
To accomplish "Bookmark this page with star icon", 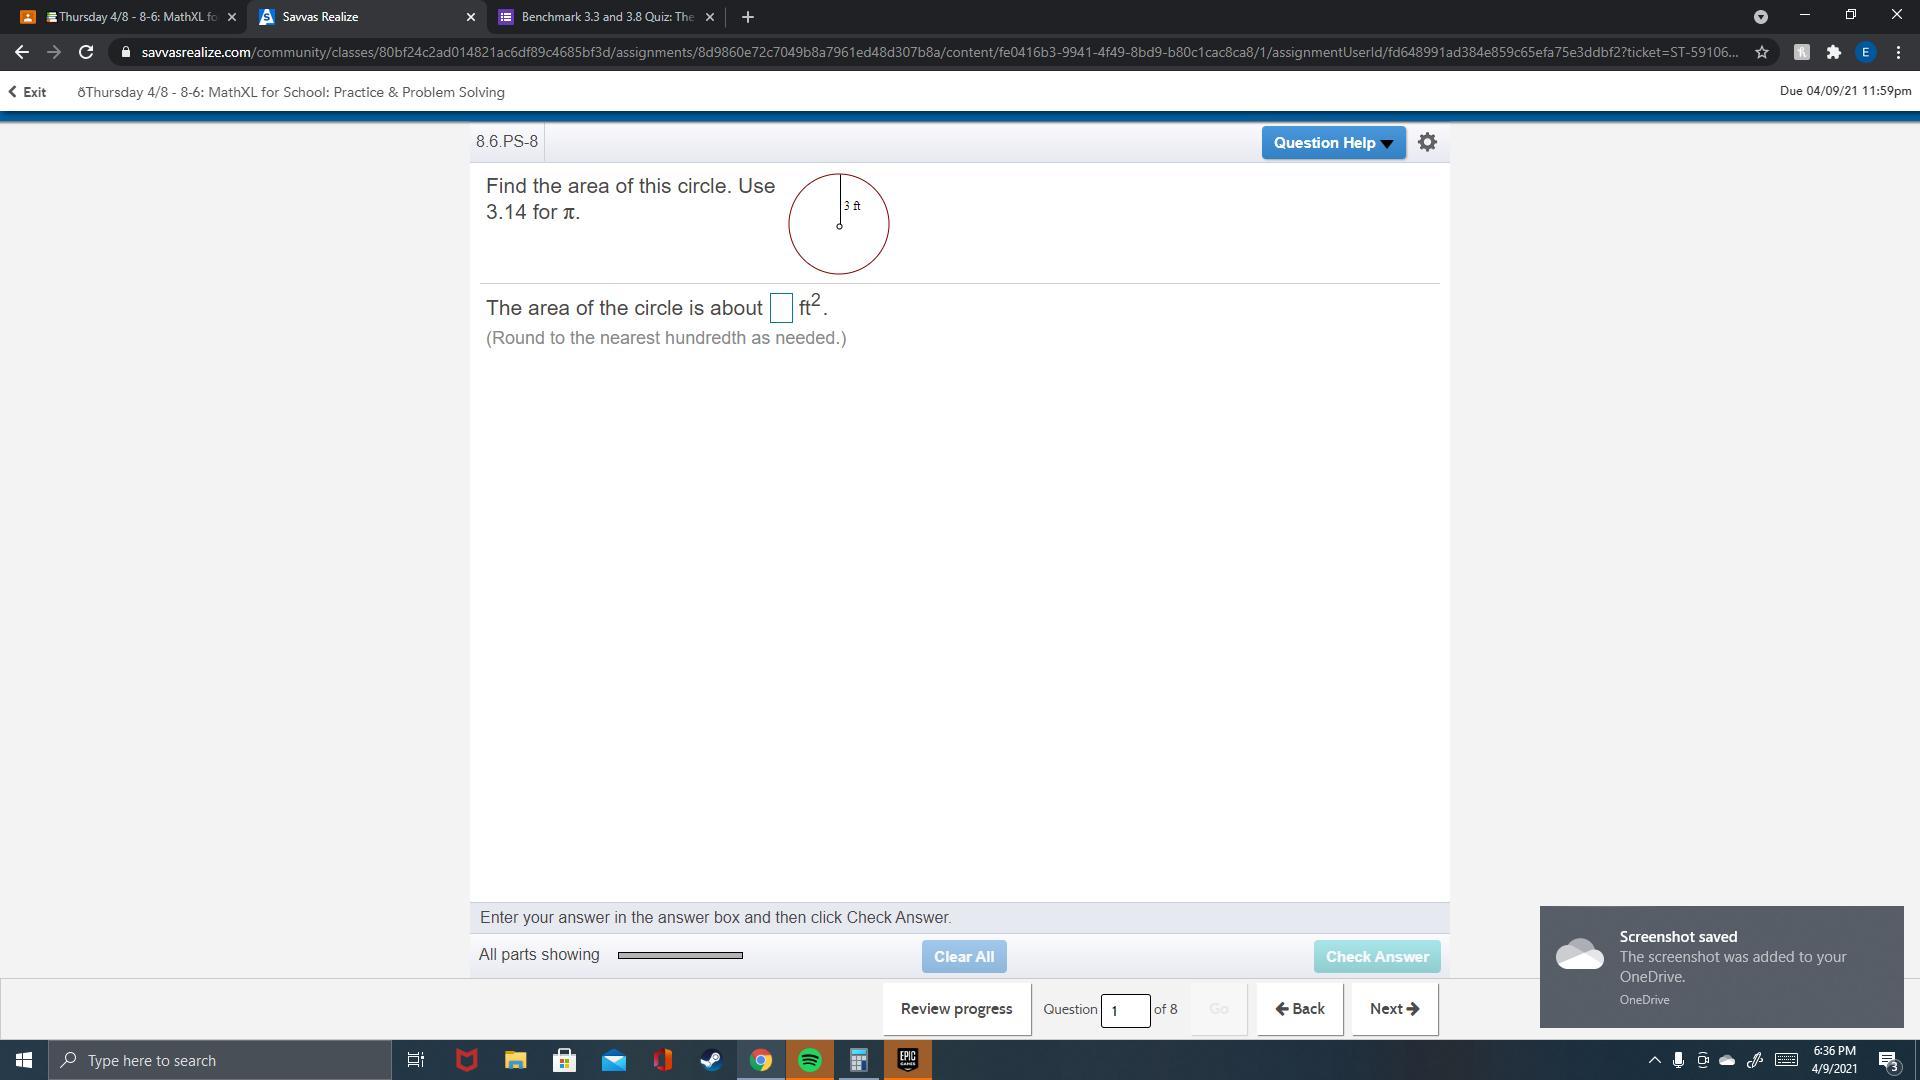I will [x=1762, y=52].
